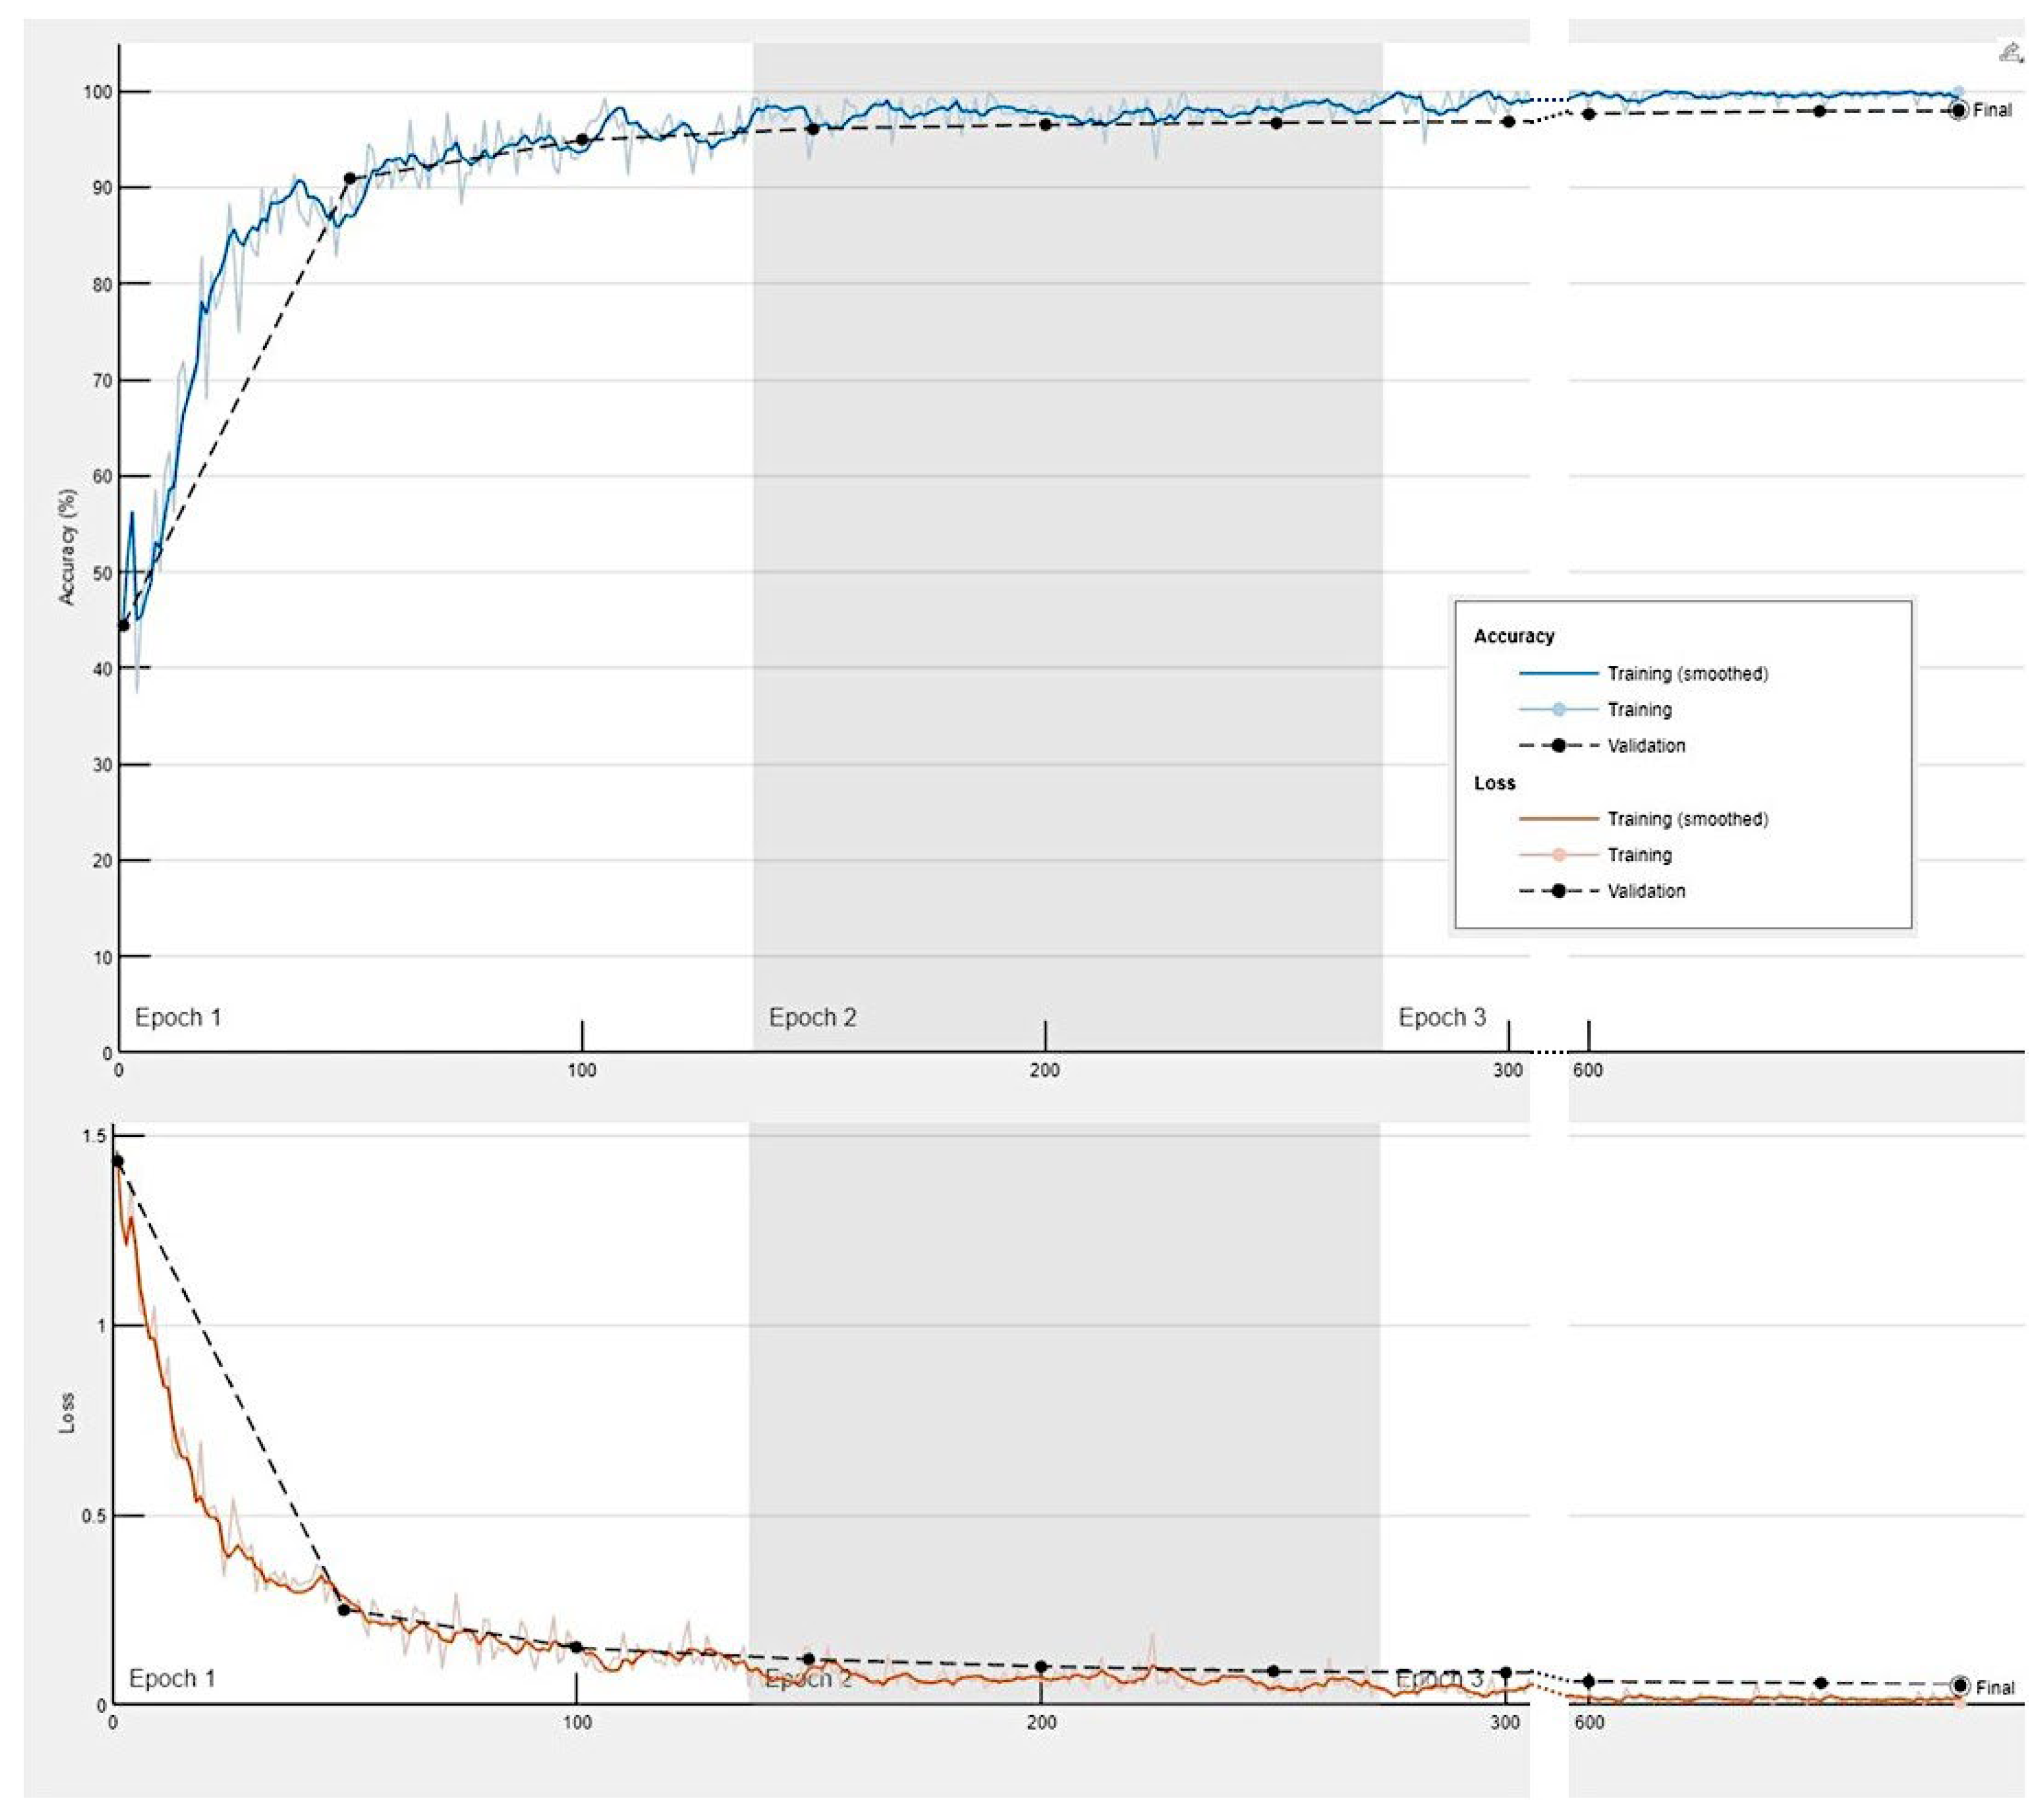
Task: Click the Epoch 2 label in accuracy plot
Action: [812, 1018]
